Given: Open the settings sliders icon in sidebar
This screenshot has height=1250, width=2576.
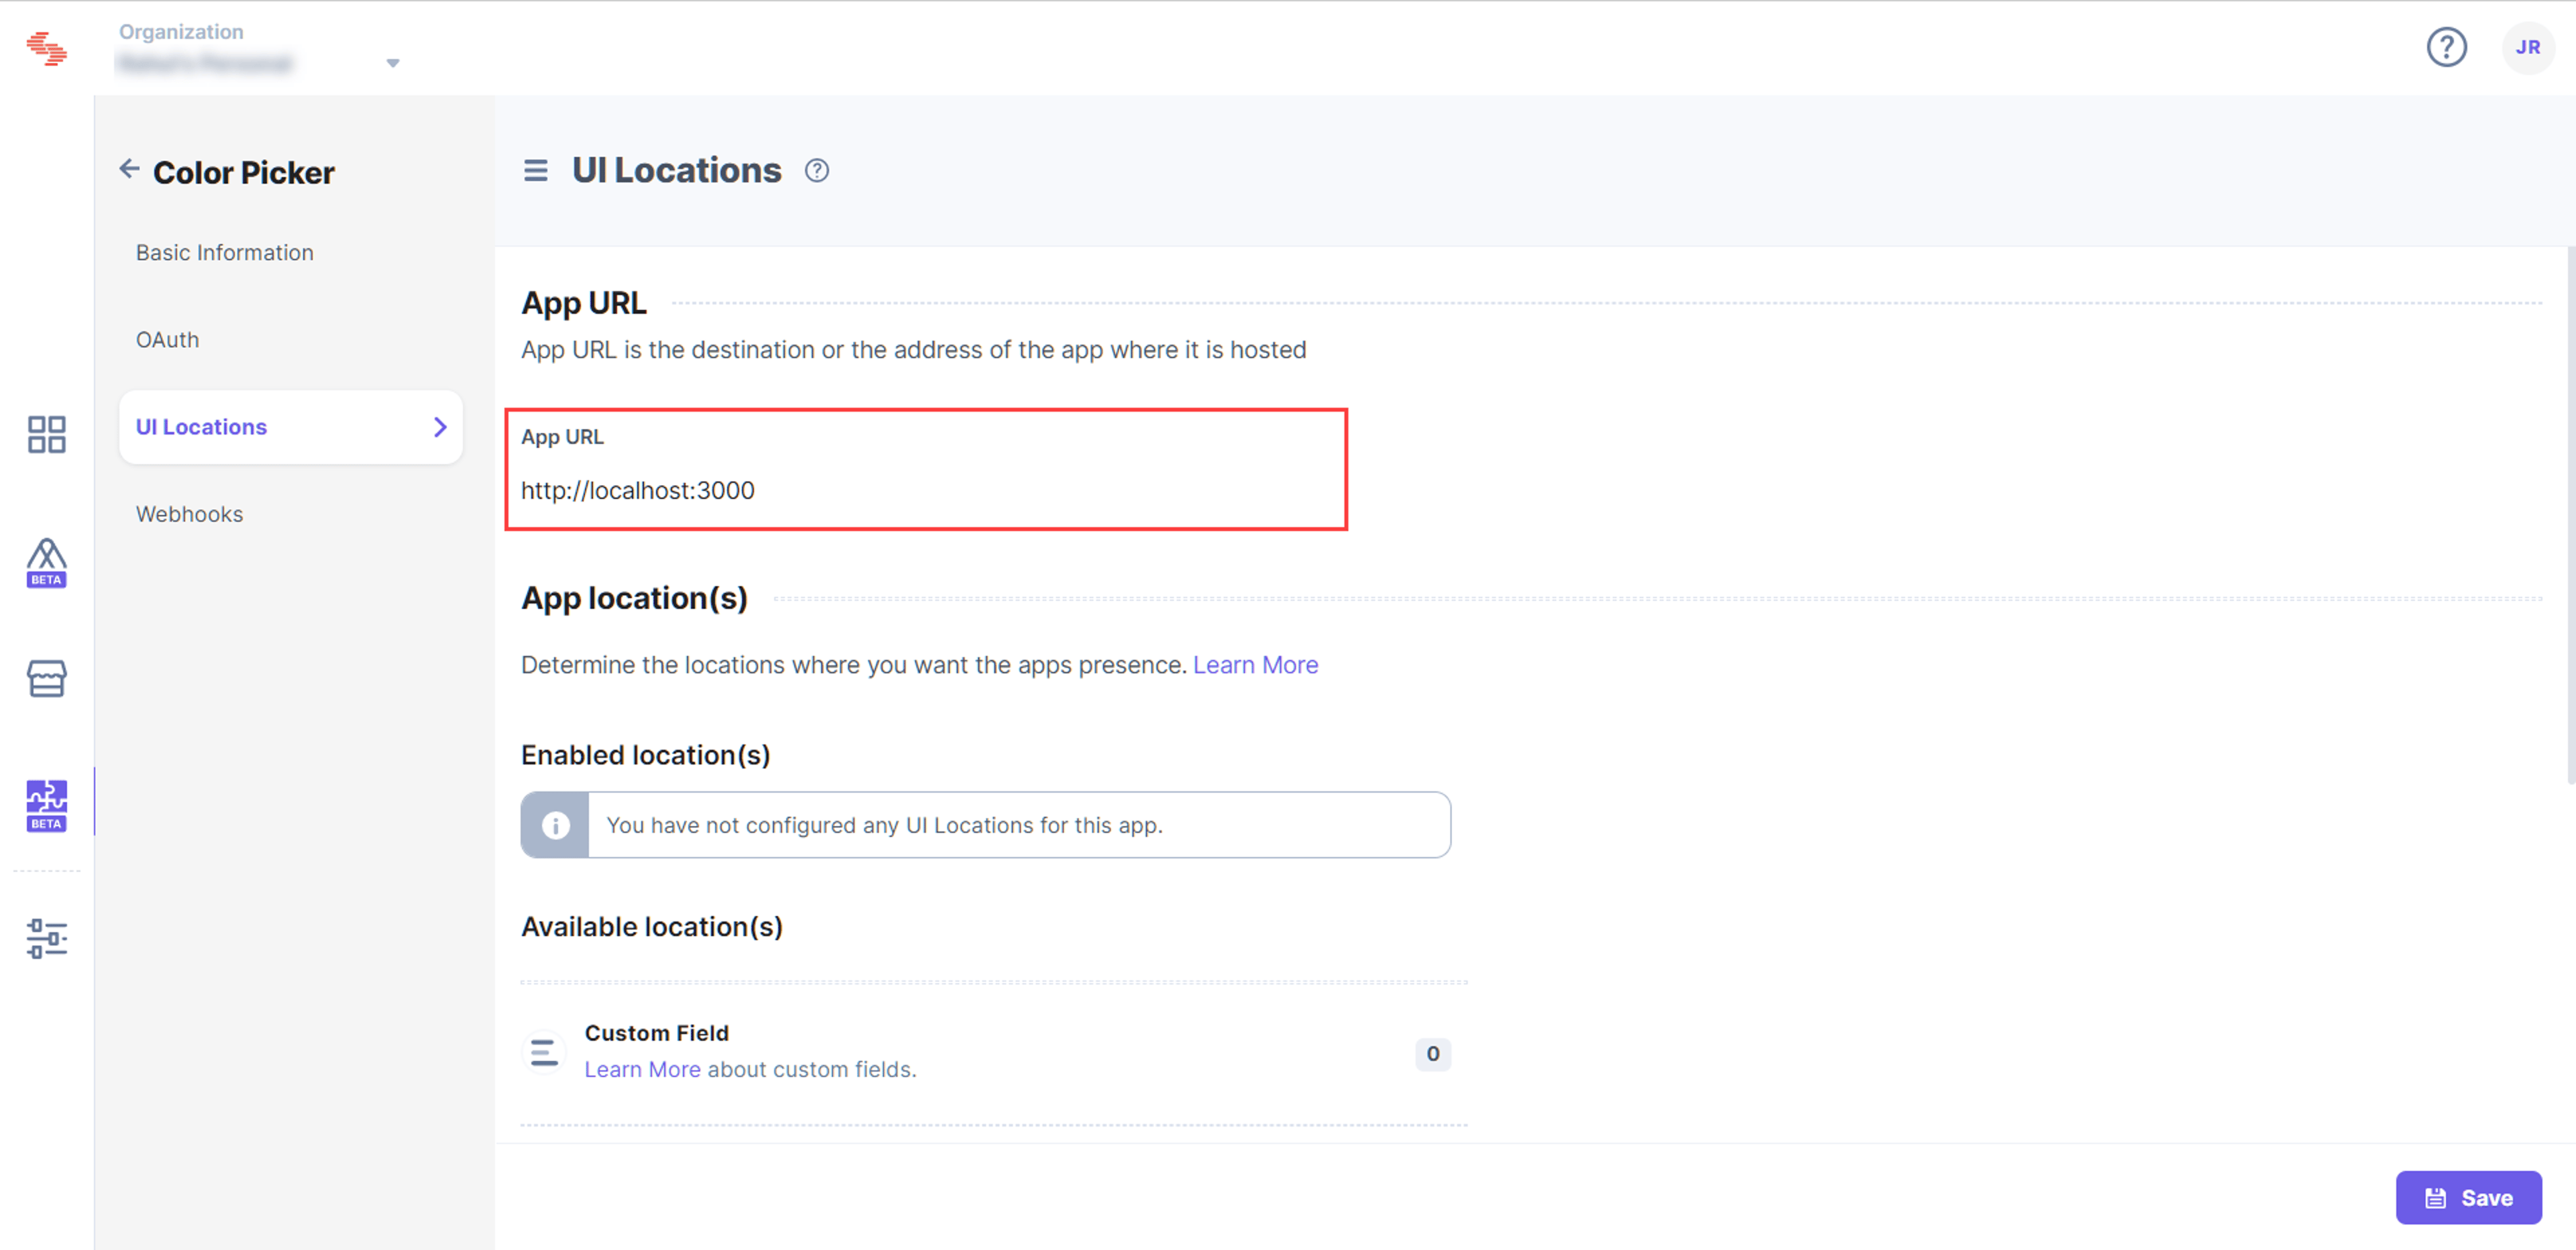Looking at the screenshot, I should point(46,939).
